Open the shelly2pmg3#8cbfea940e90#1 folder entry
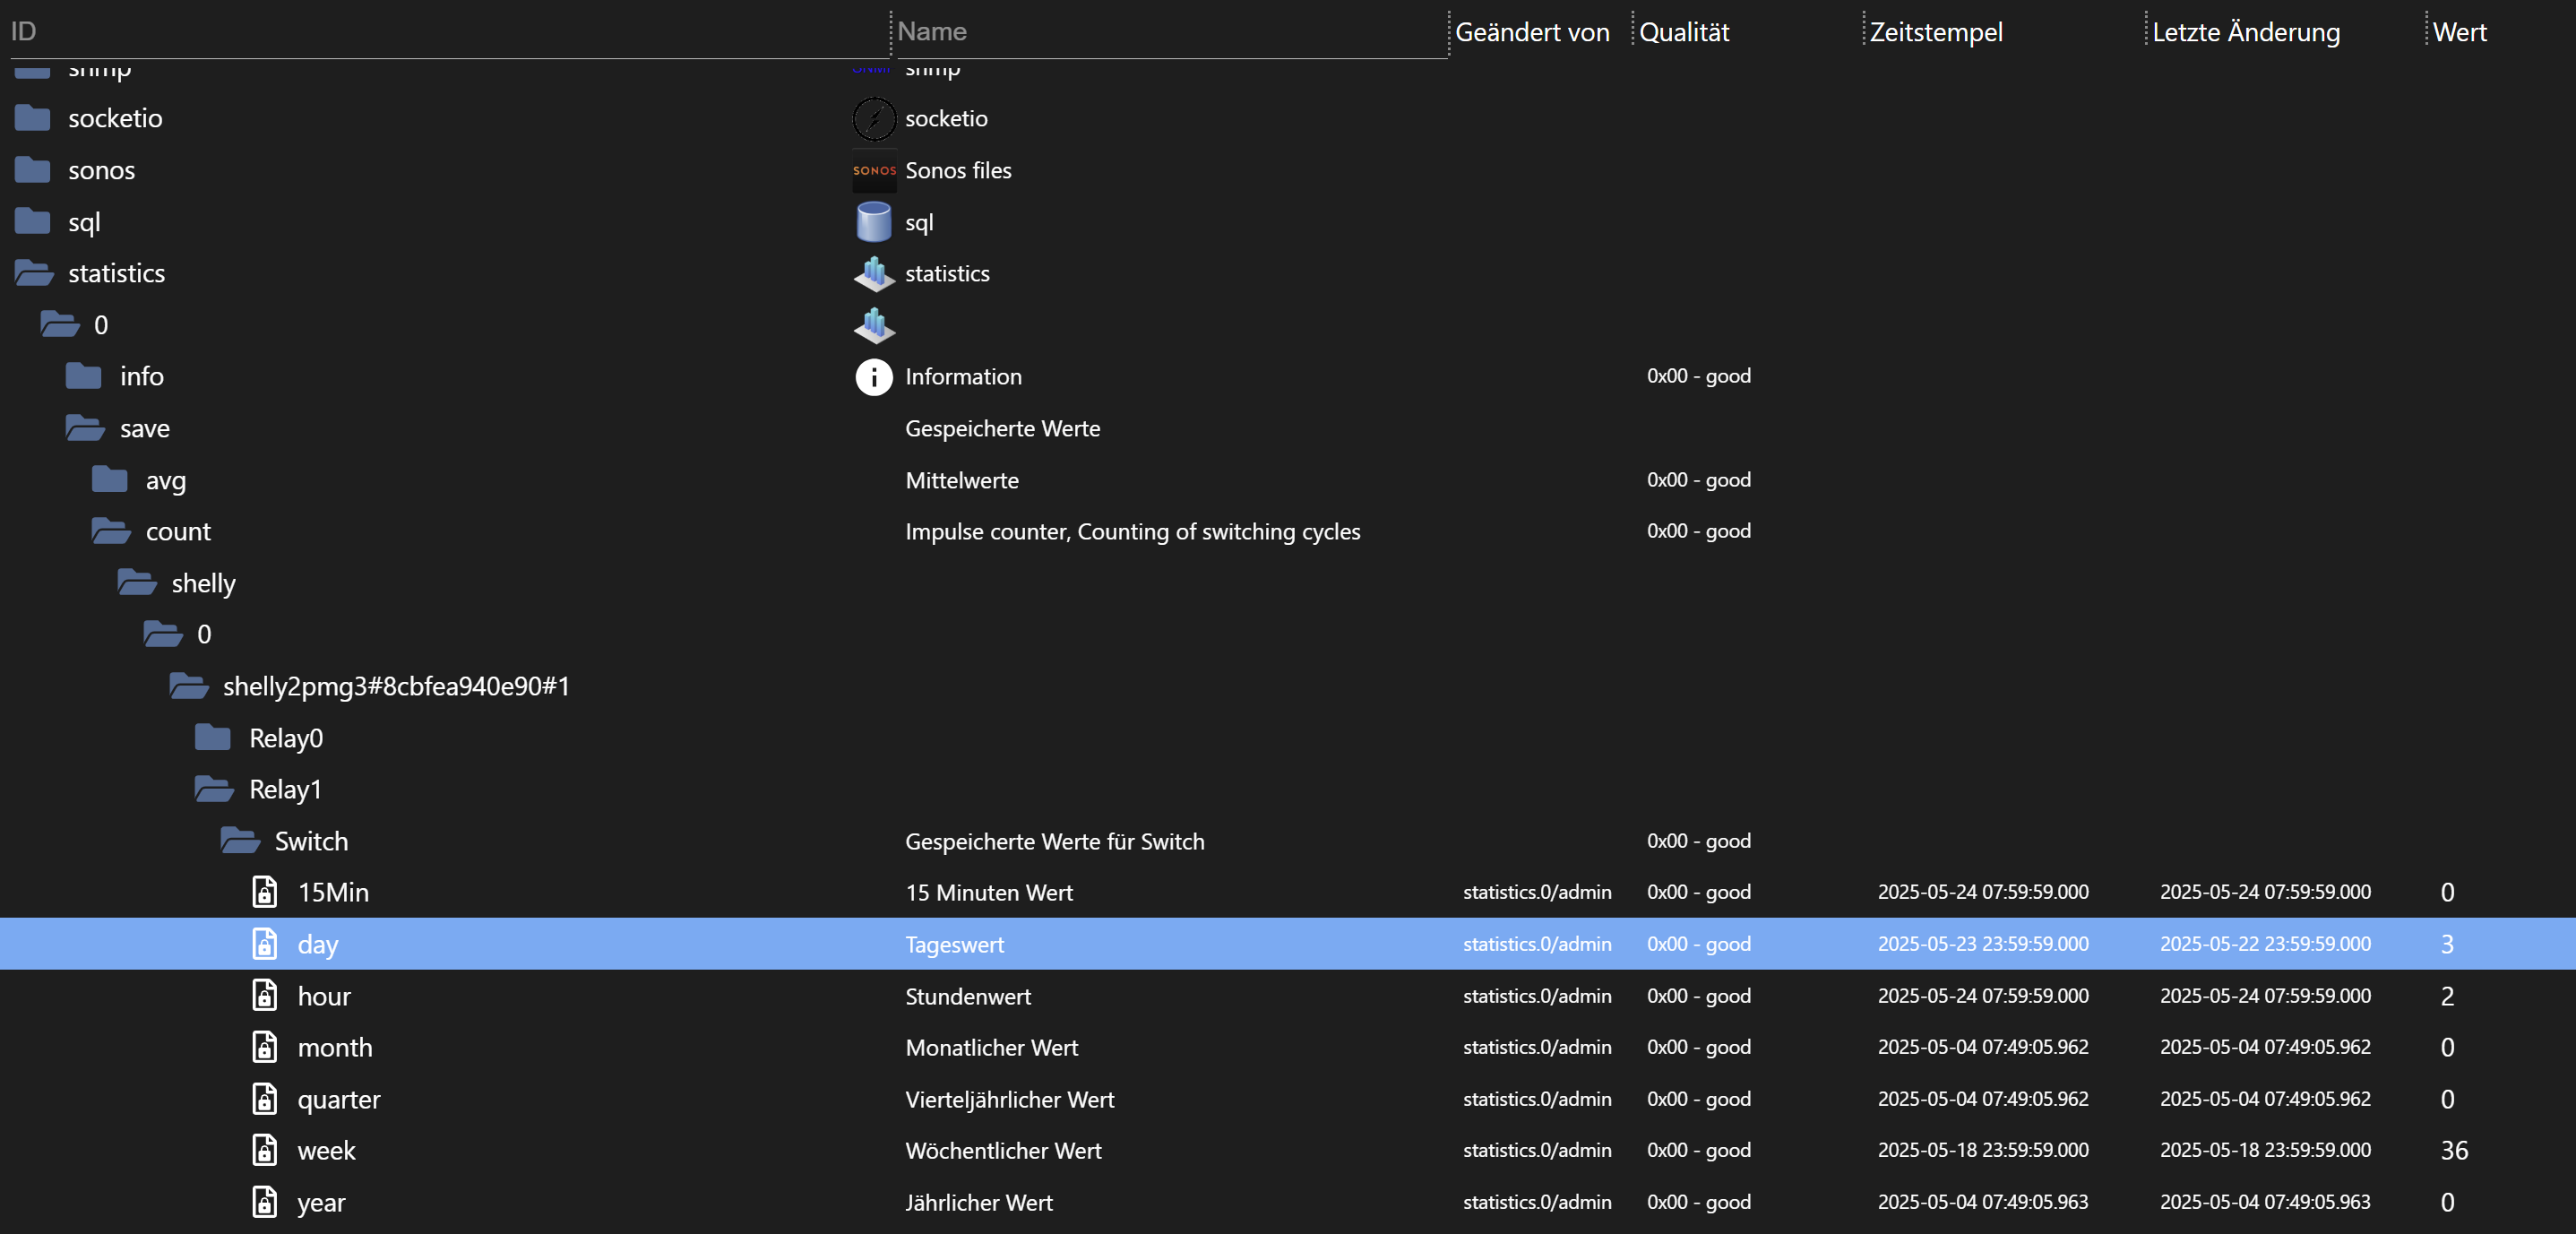The image size is (2576, 1234). (x=395, y=686)
